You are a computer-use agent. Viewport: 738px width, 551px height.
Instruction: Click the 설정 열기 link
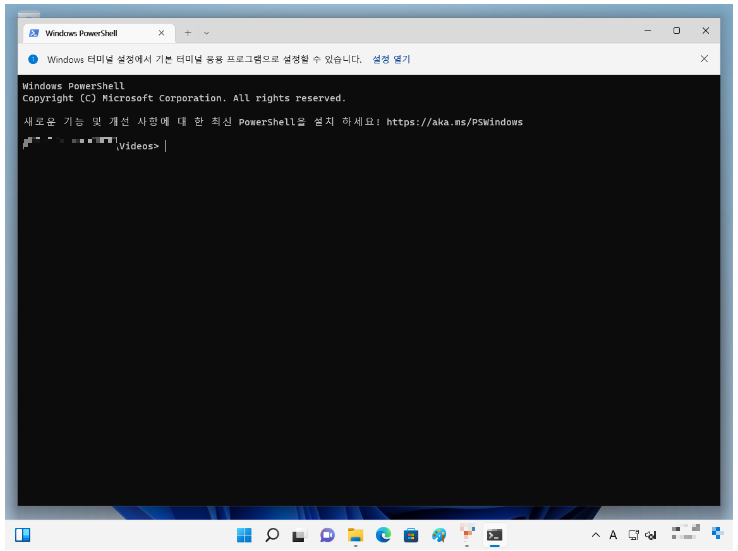[x=391, y=59]
